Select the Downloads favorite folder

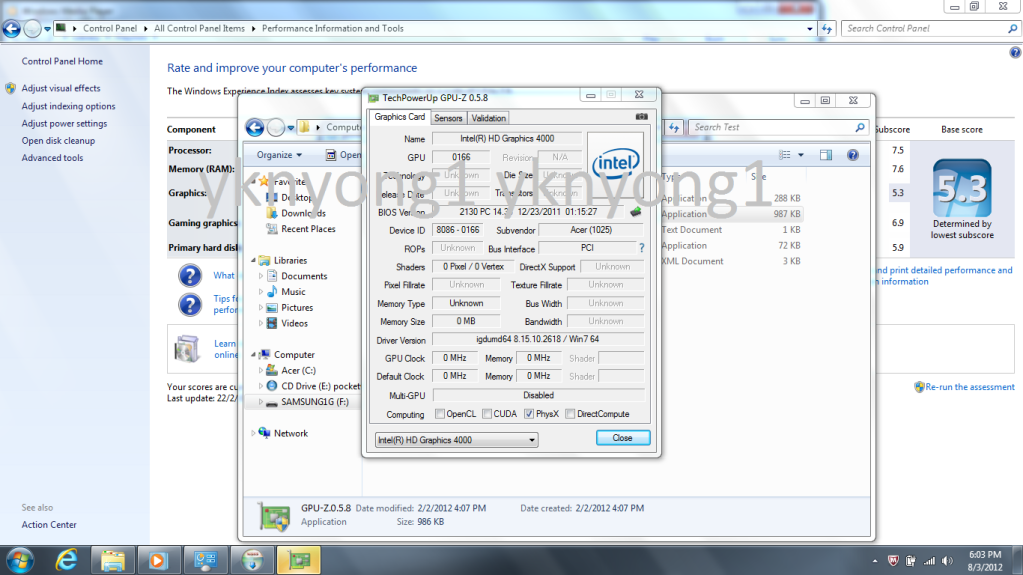(x=303, y=213)
